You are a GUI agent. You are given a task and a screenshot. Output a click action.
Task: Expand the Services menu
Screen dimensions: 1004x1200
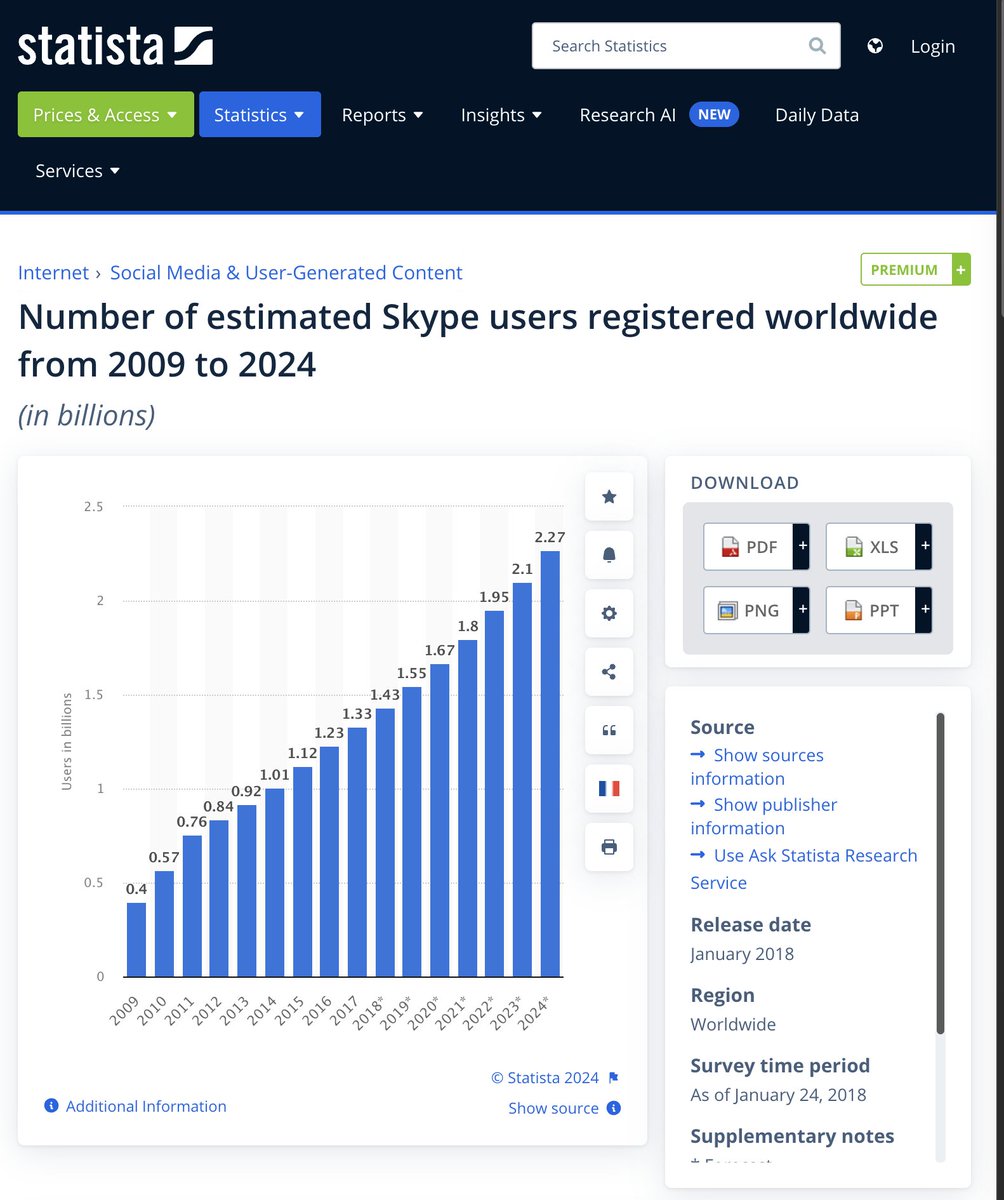pos(78,171)
